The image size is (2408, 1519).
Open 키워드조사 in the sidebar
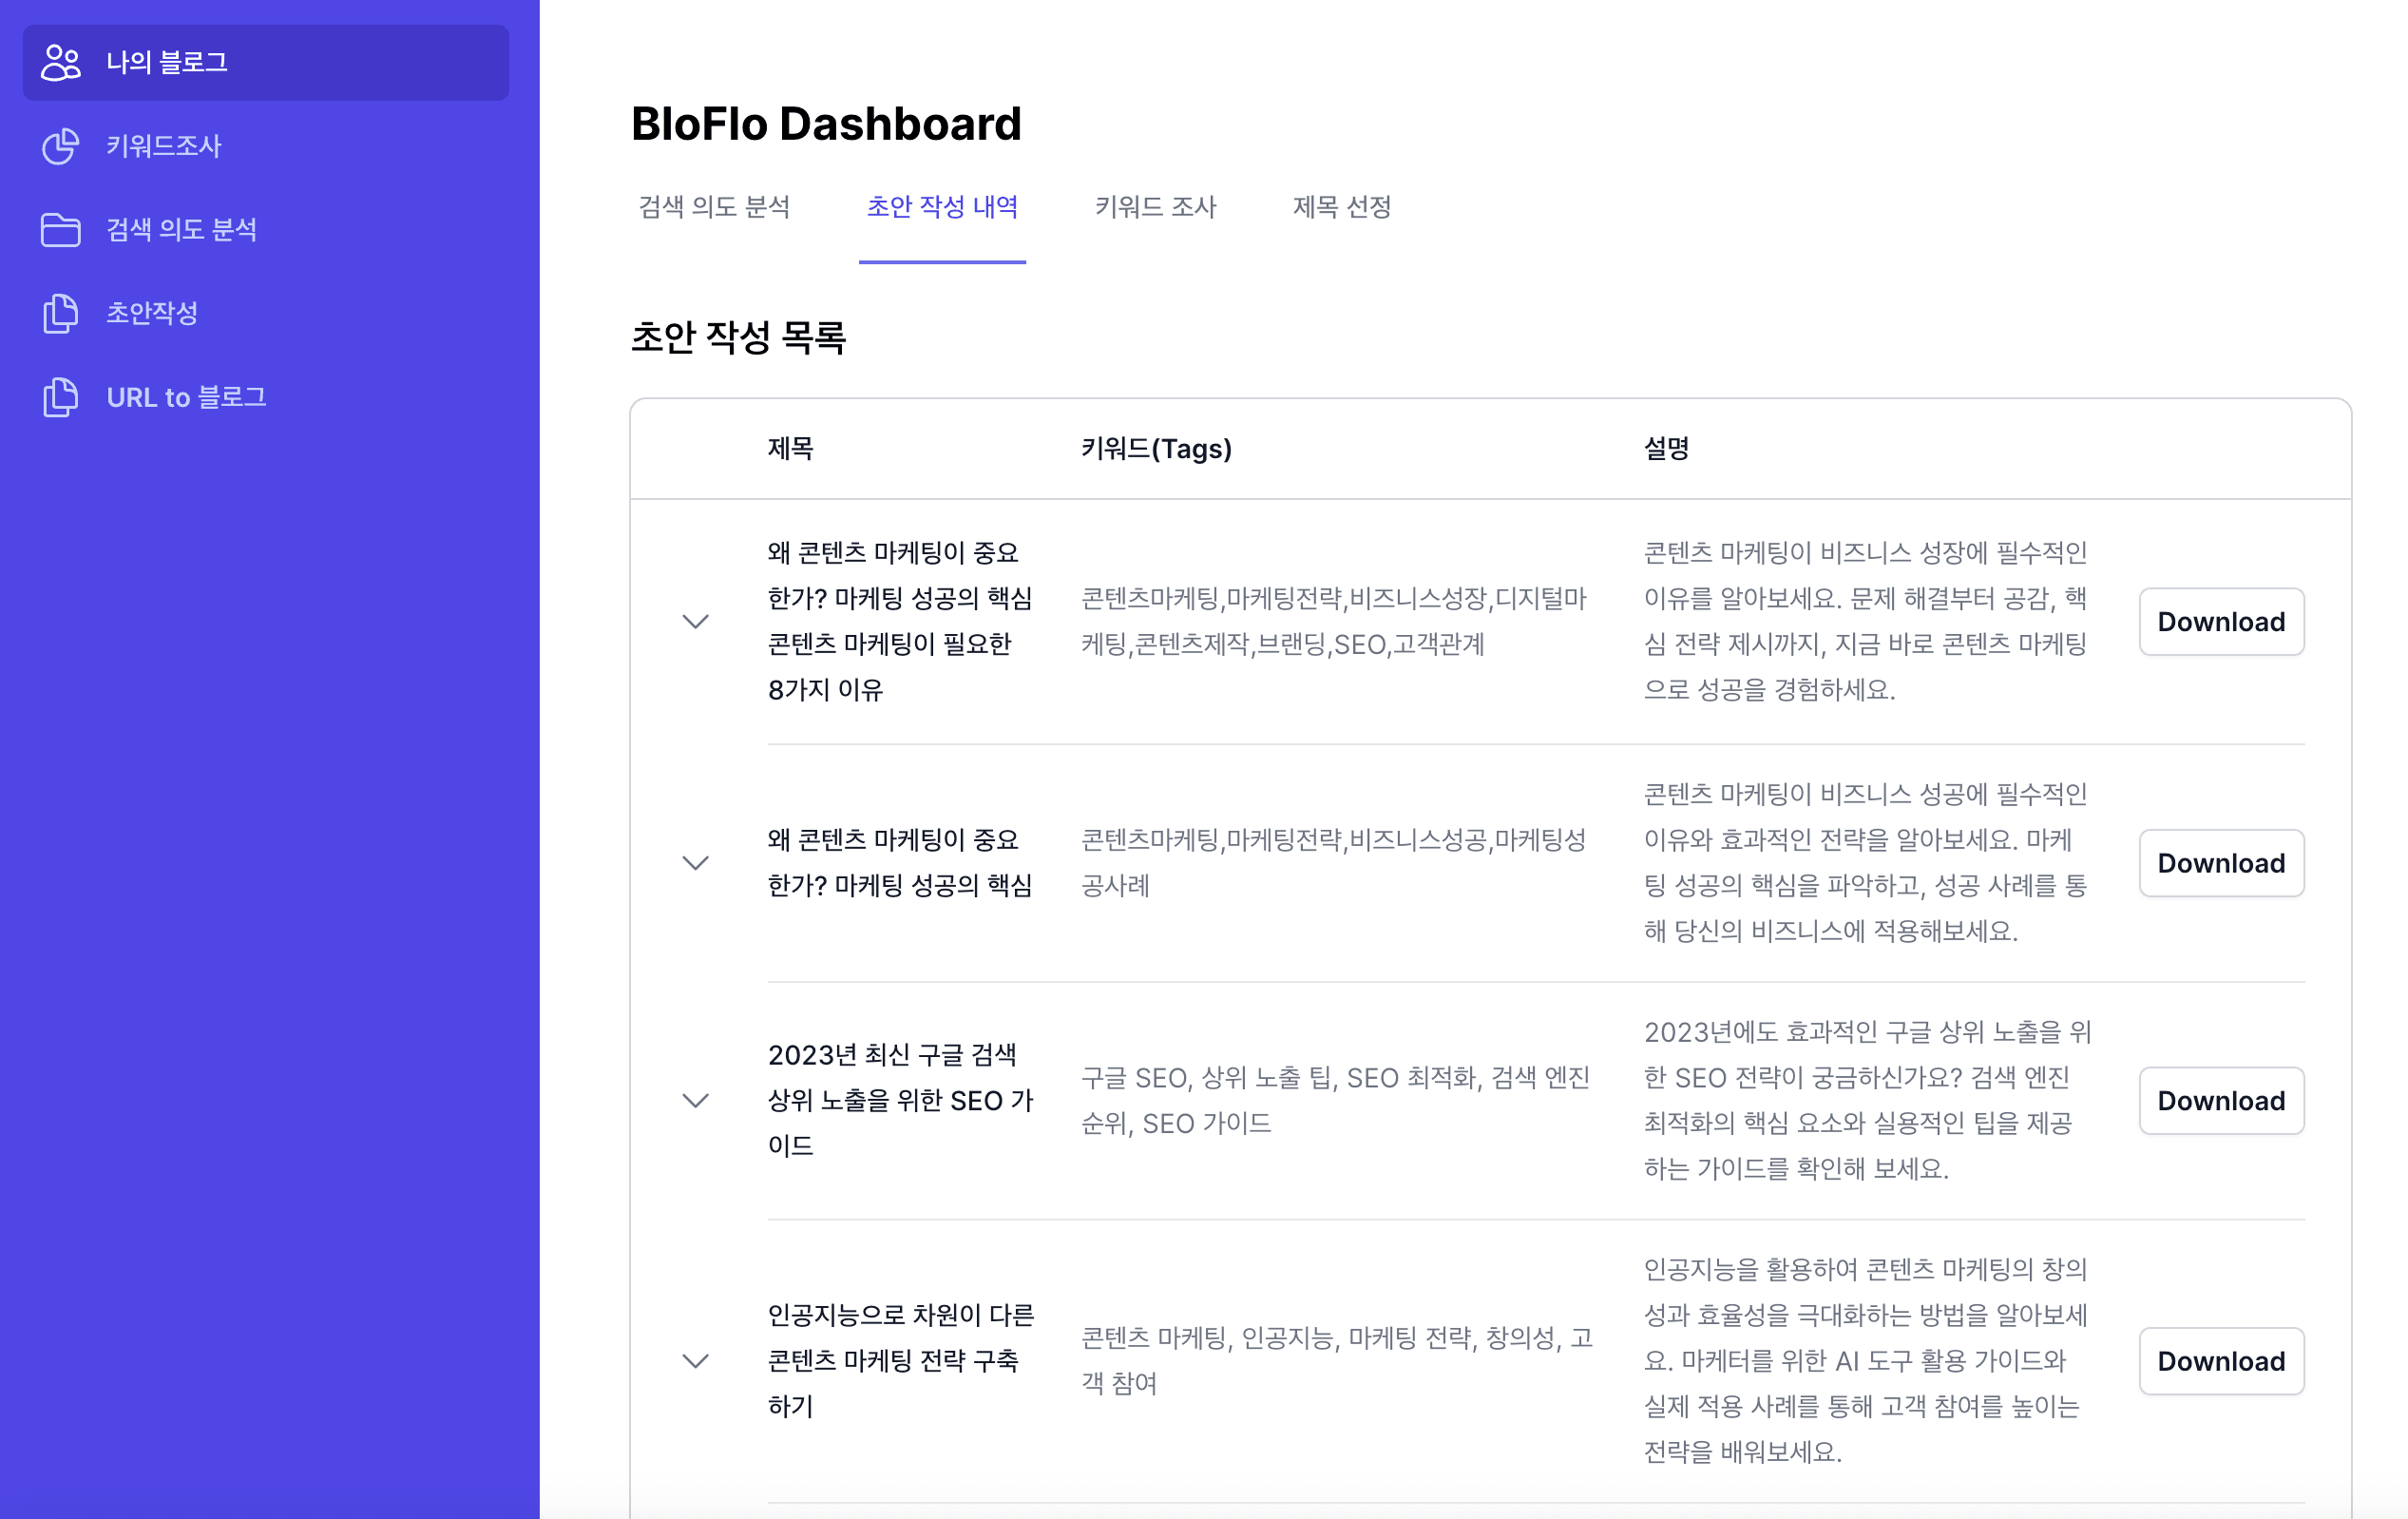point(164,146)
